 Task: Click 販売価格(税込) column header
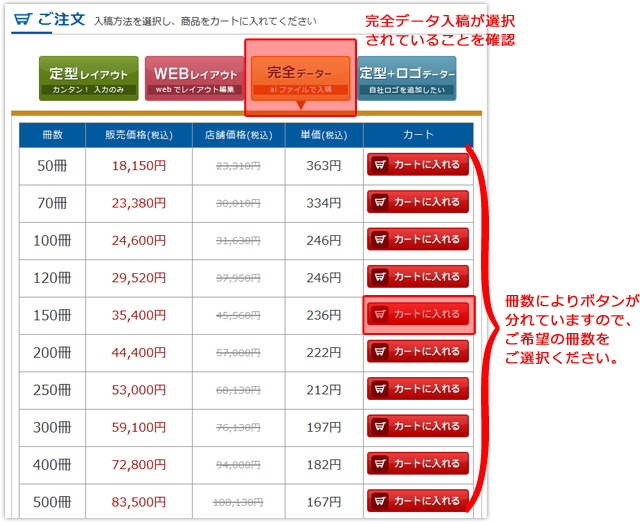pos(139,135)
